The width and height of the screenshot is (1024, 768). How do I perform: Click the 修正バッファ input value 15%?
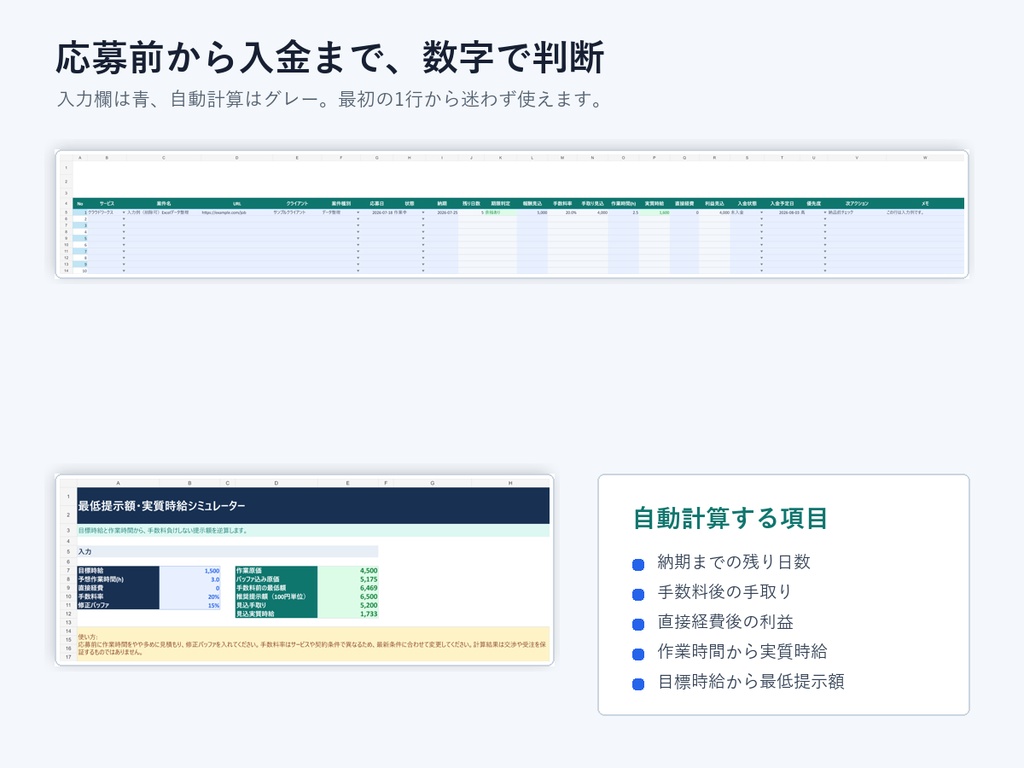pos(189,605)
